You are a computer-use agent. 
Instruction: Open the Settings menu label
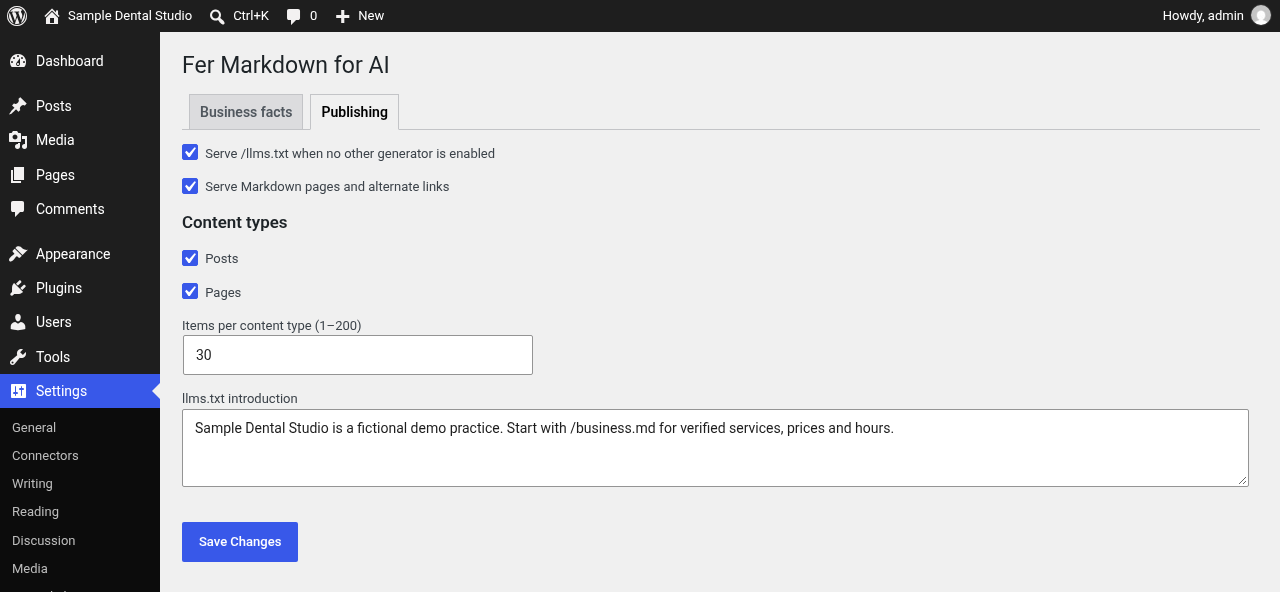pos(61,391)
